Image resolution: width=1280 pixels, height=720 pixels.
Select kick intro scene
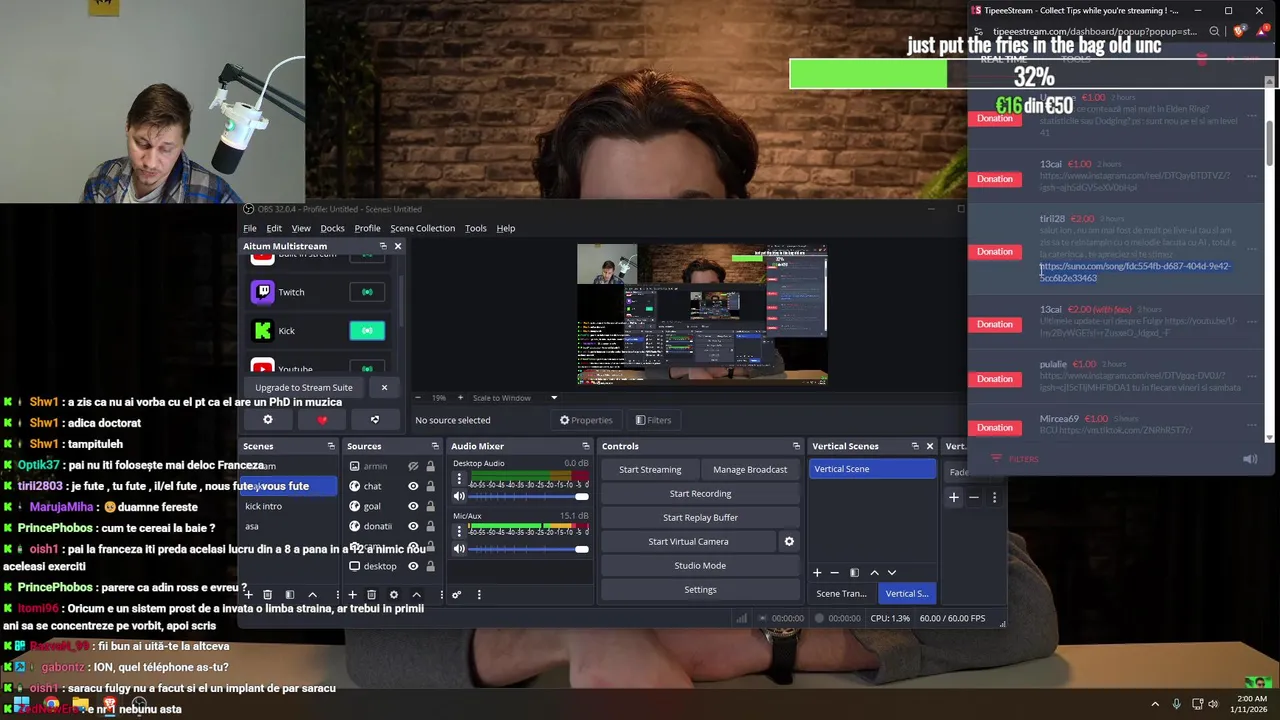[264, 506]
